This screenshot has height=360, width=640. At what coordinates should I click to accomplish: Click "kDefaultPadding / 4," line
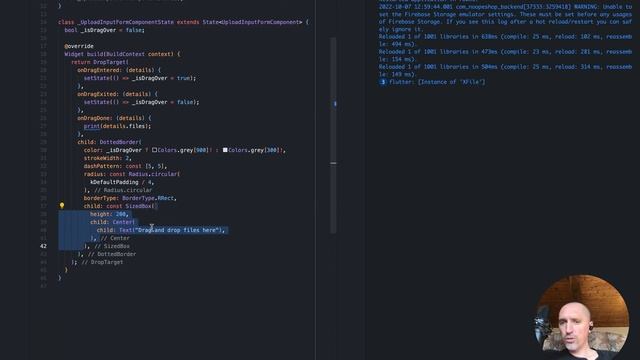[122, 182]
